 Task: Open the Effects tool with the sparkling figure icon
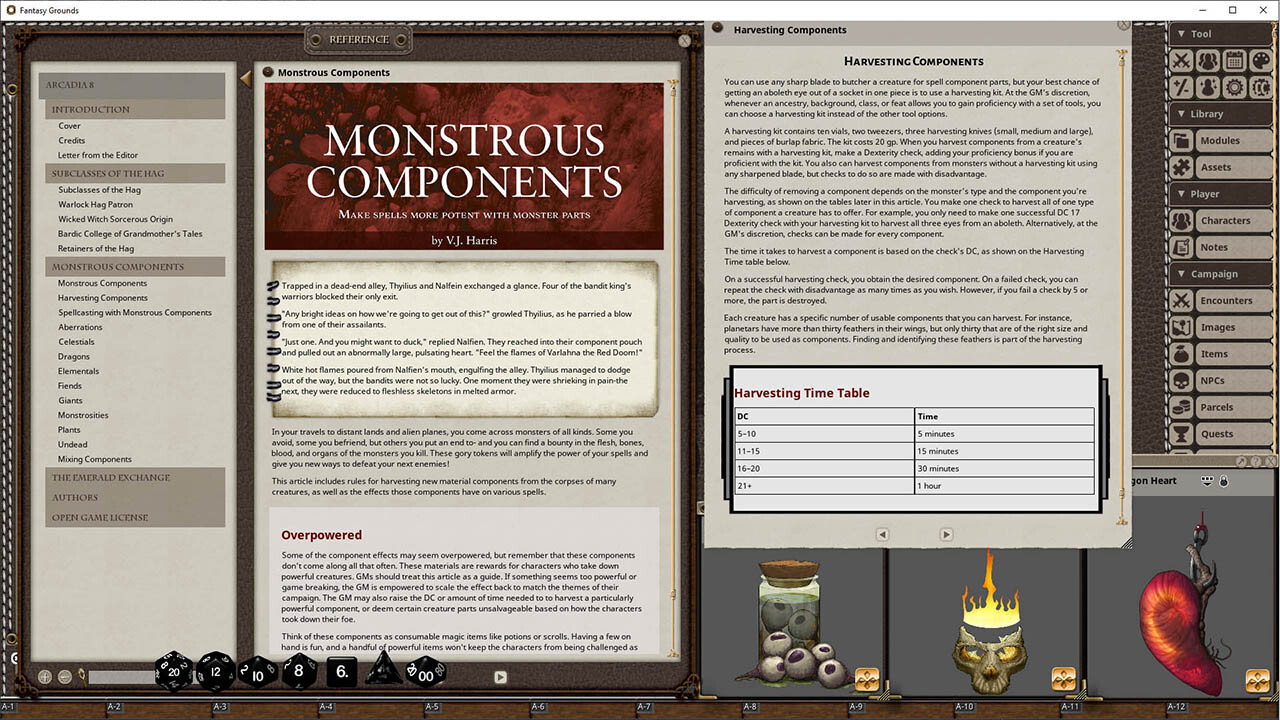pyautogui.click(x=1209, y=87)
